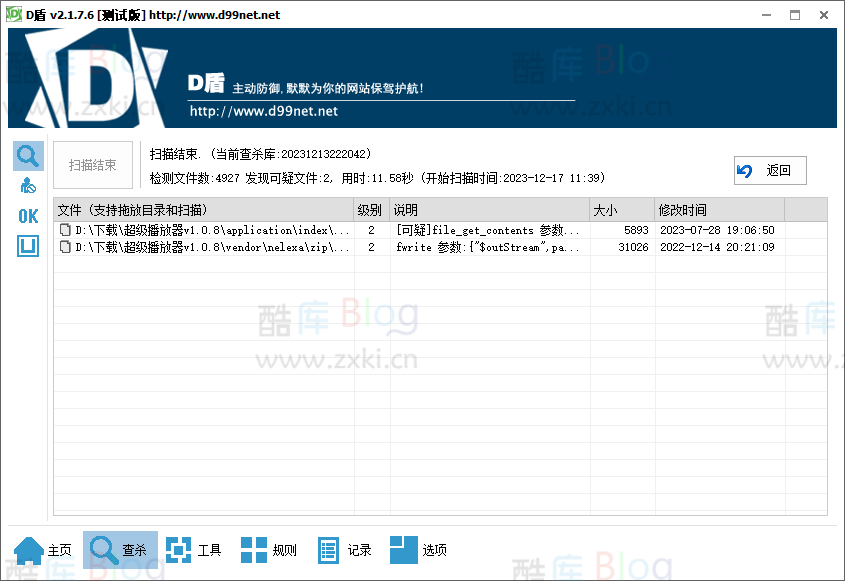Click the bug-removal icon in the left sidebar
845x581 pixels.
click(27, 185)
